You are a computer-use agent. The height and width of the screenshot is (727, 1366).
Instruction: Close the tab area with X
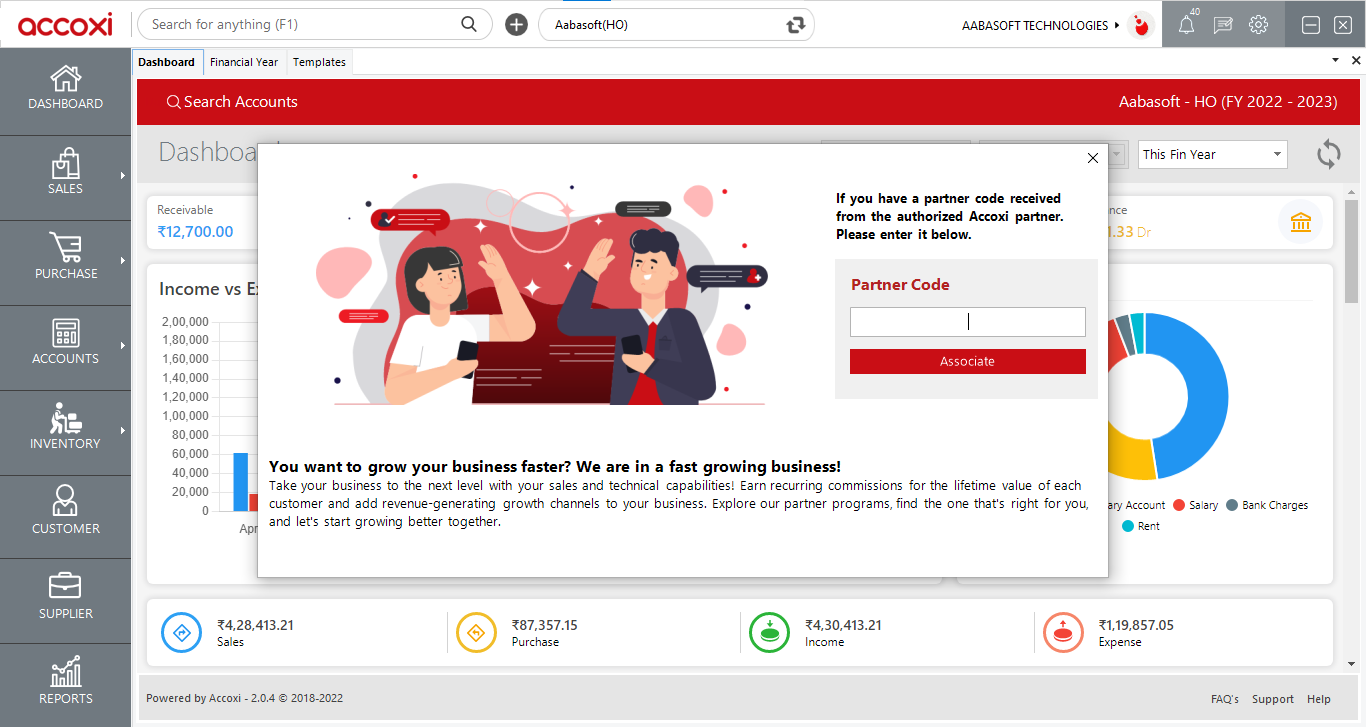1356,60
